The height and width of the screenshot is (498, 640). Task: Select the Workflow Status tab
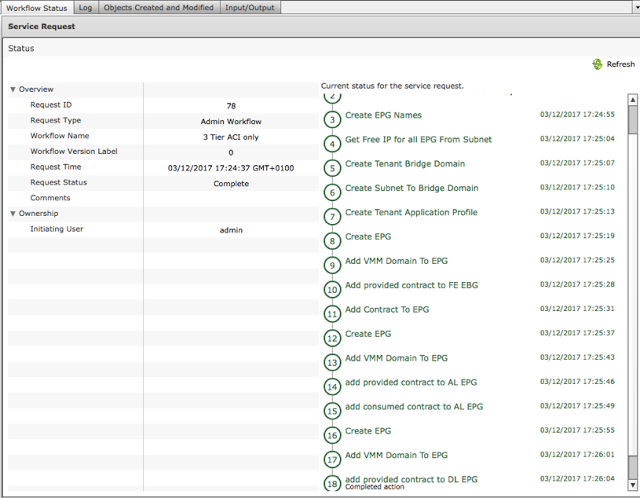[37, 7]
